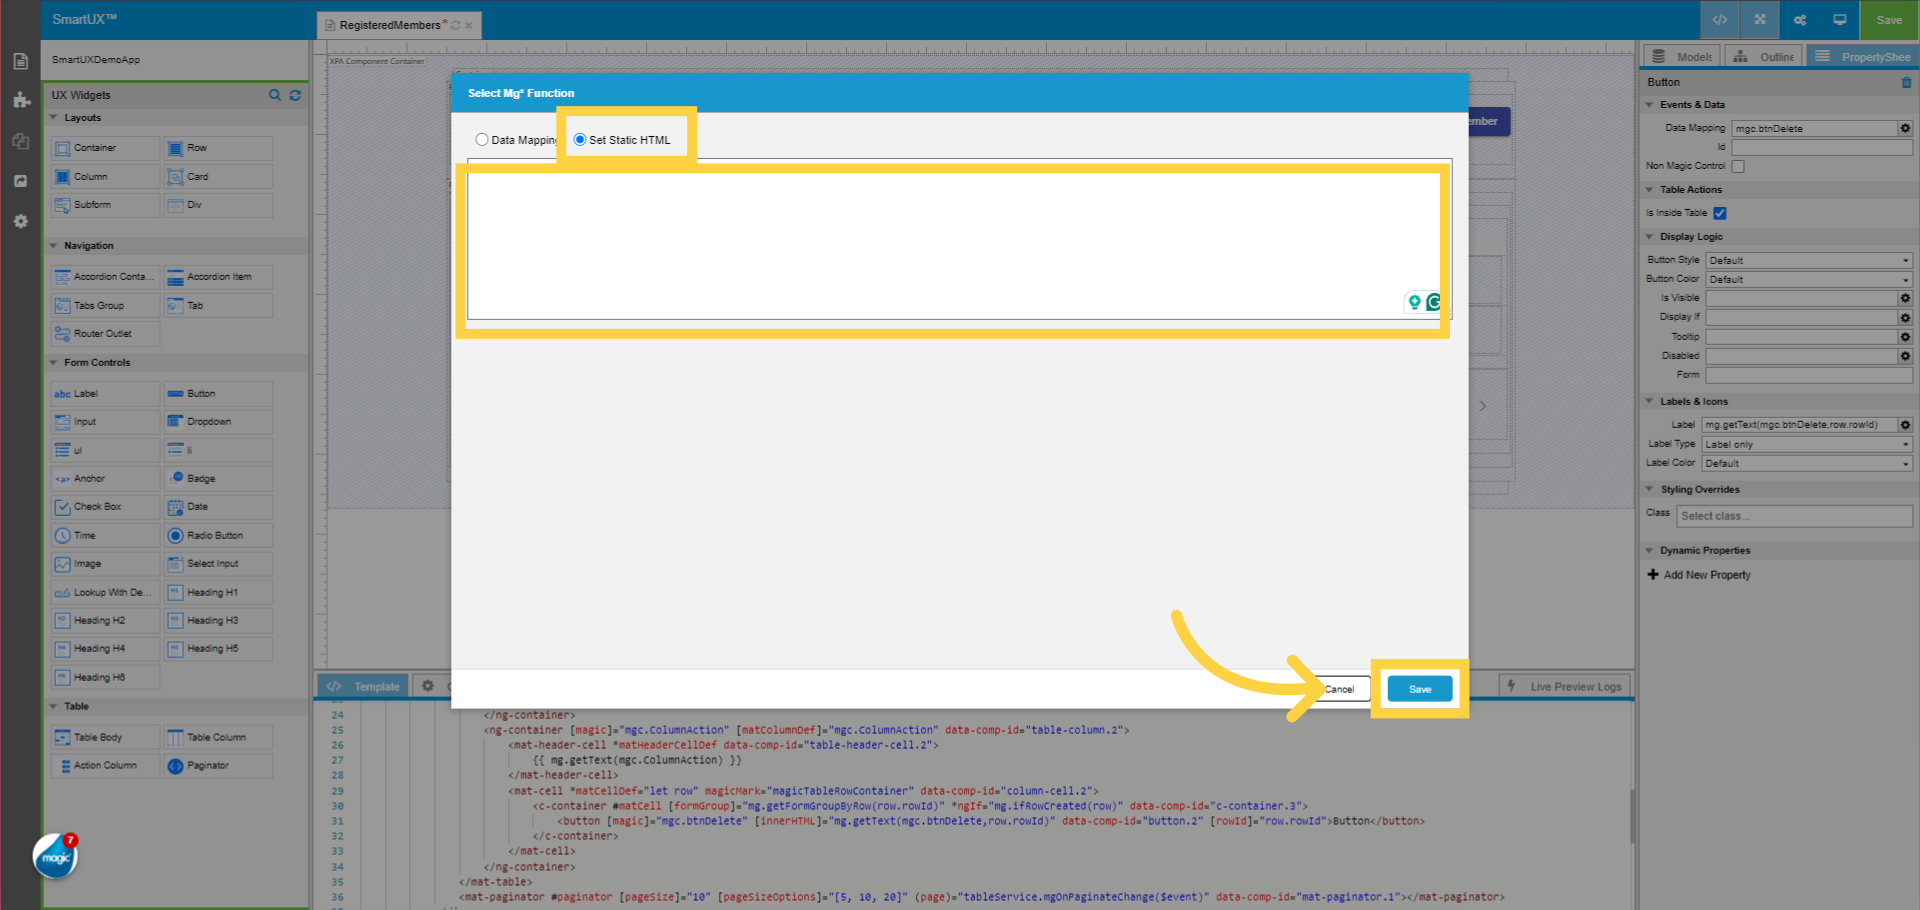Pick the Container layout widget
This screenshot has height=910, width=1920.
105,148
